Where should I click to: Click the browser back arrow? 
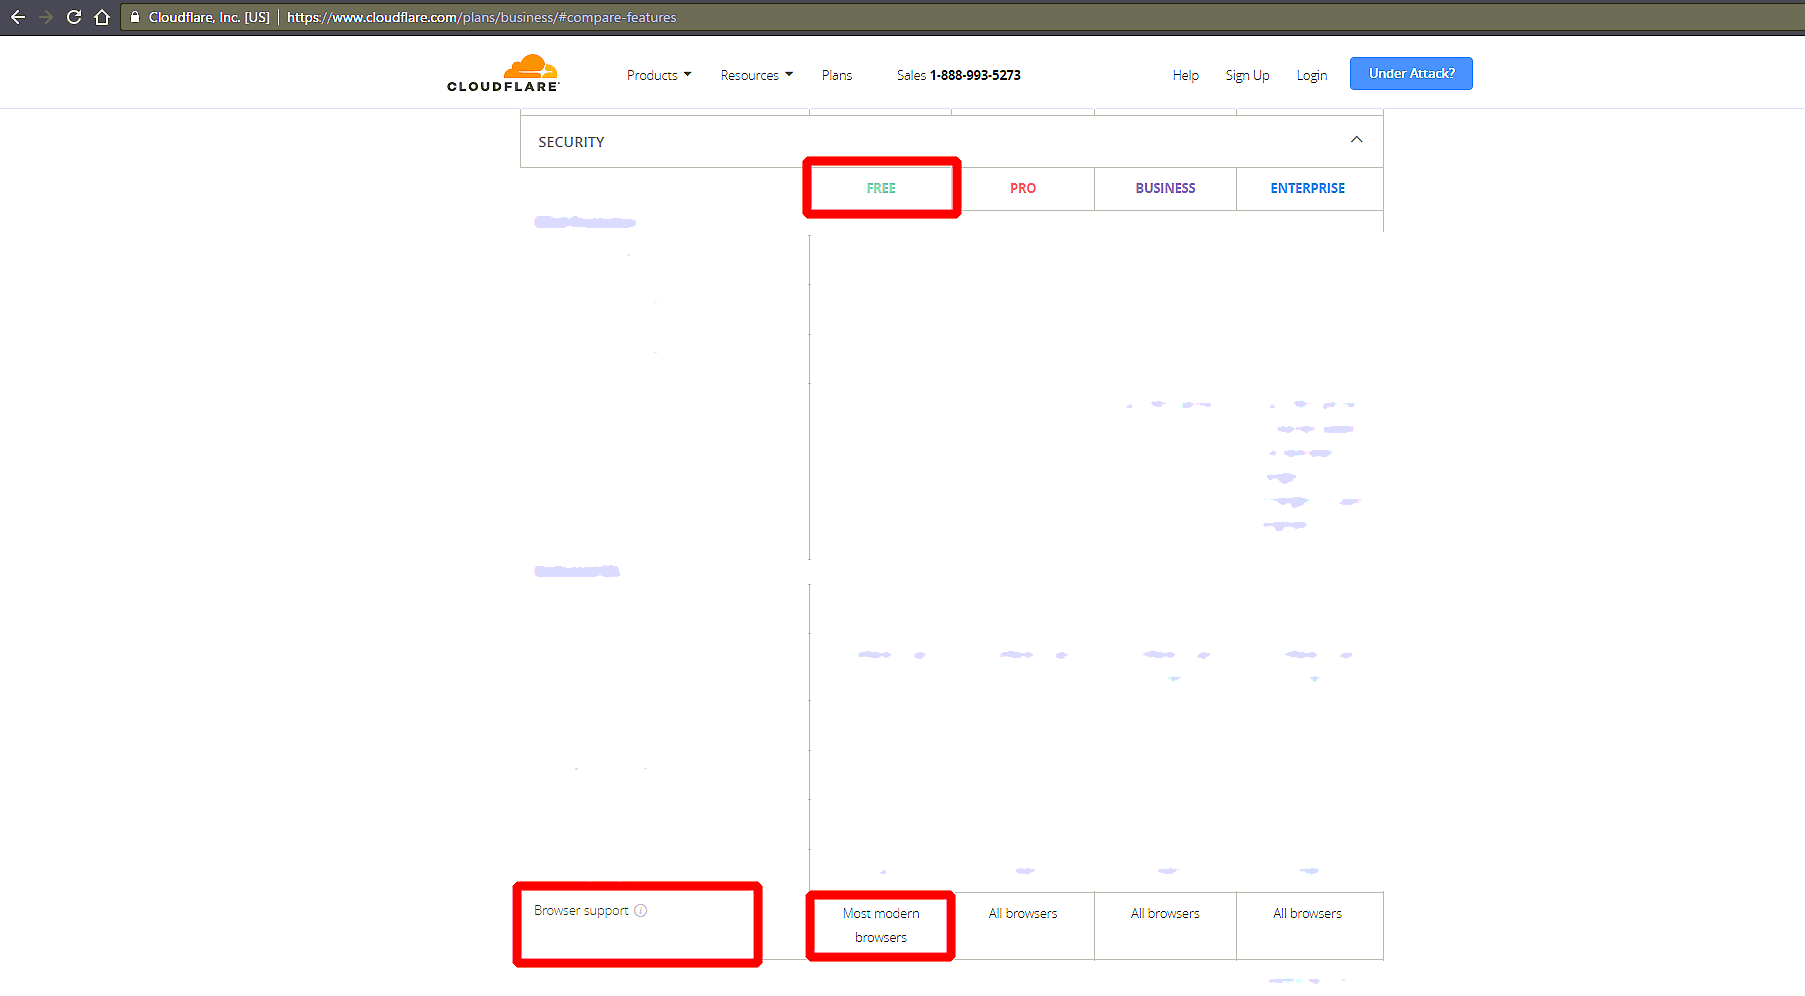[18, 17]
